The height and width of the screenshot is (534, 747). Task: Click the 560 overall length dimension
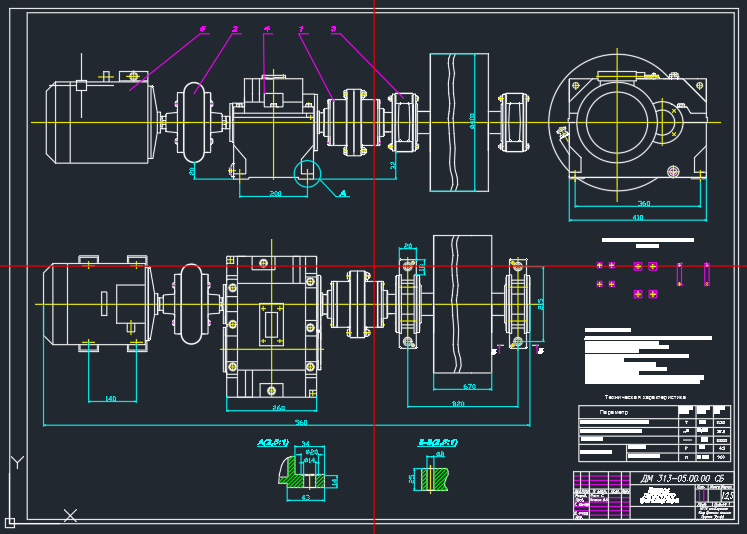(301, 422)
